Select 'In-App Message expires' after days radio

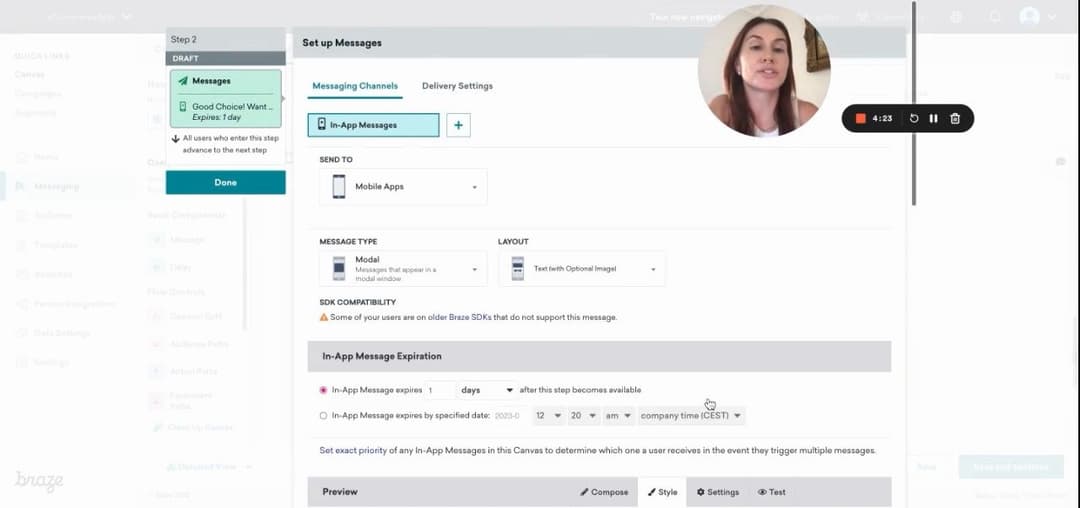coord(323,390)
